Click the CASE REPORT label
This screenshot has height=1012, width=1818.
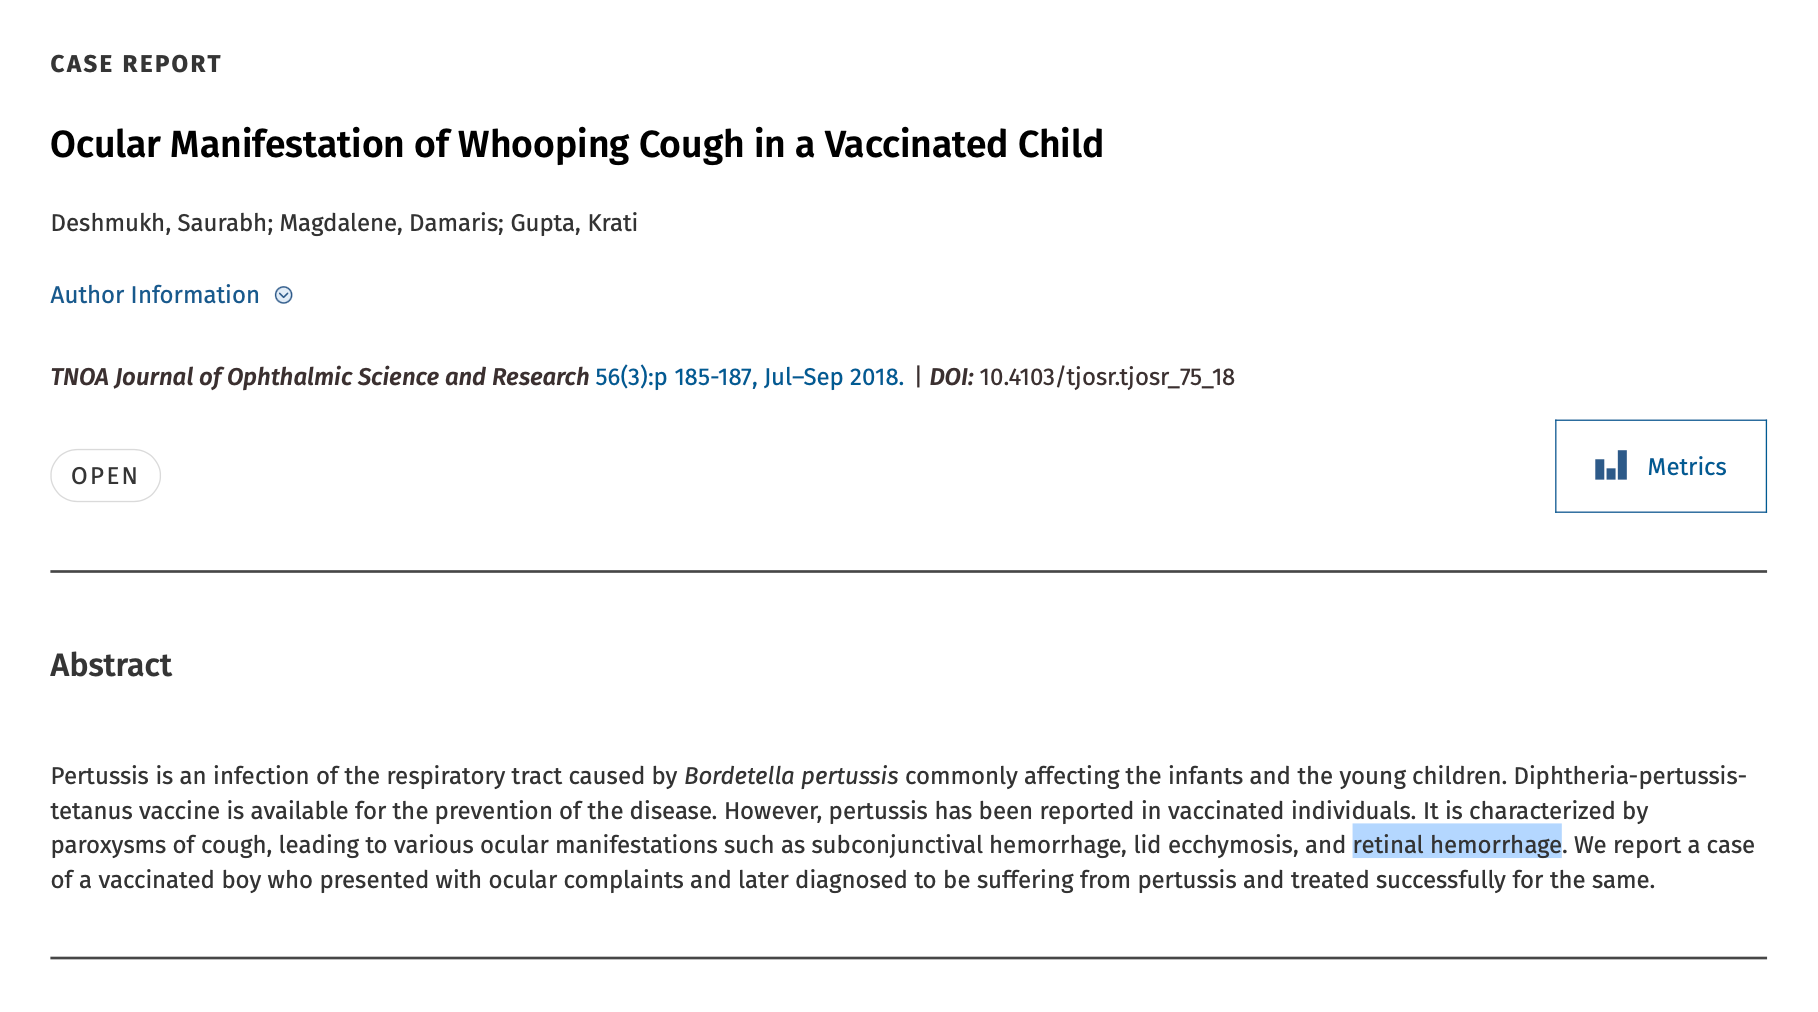(136, 64)
